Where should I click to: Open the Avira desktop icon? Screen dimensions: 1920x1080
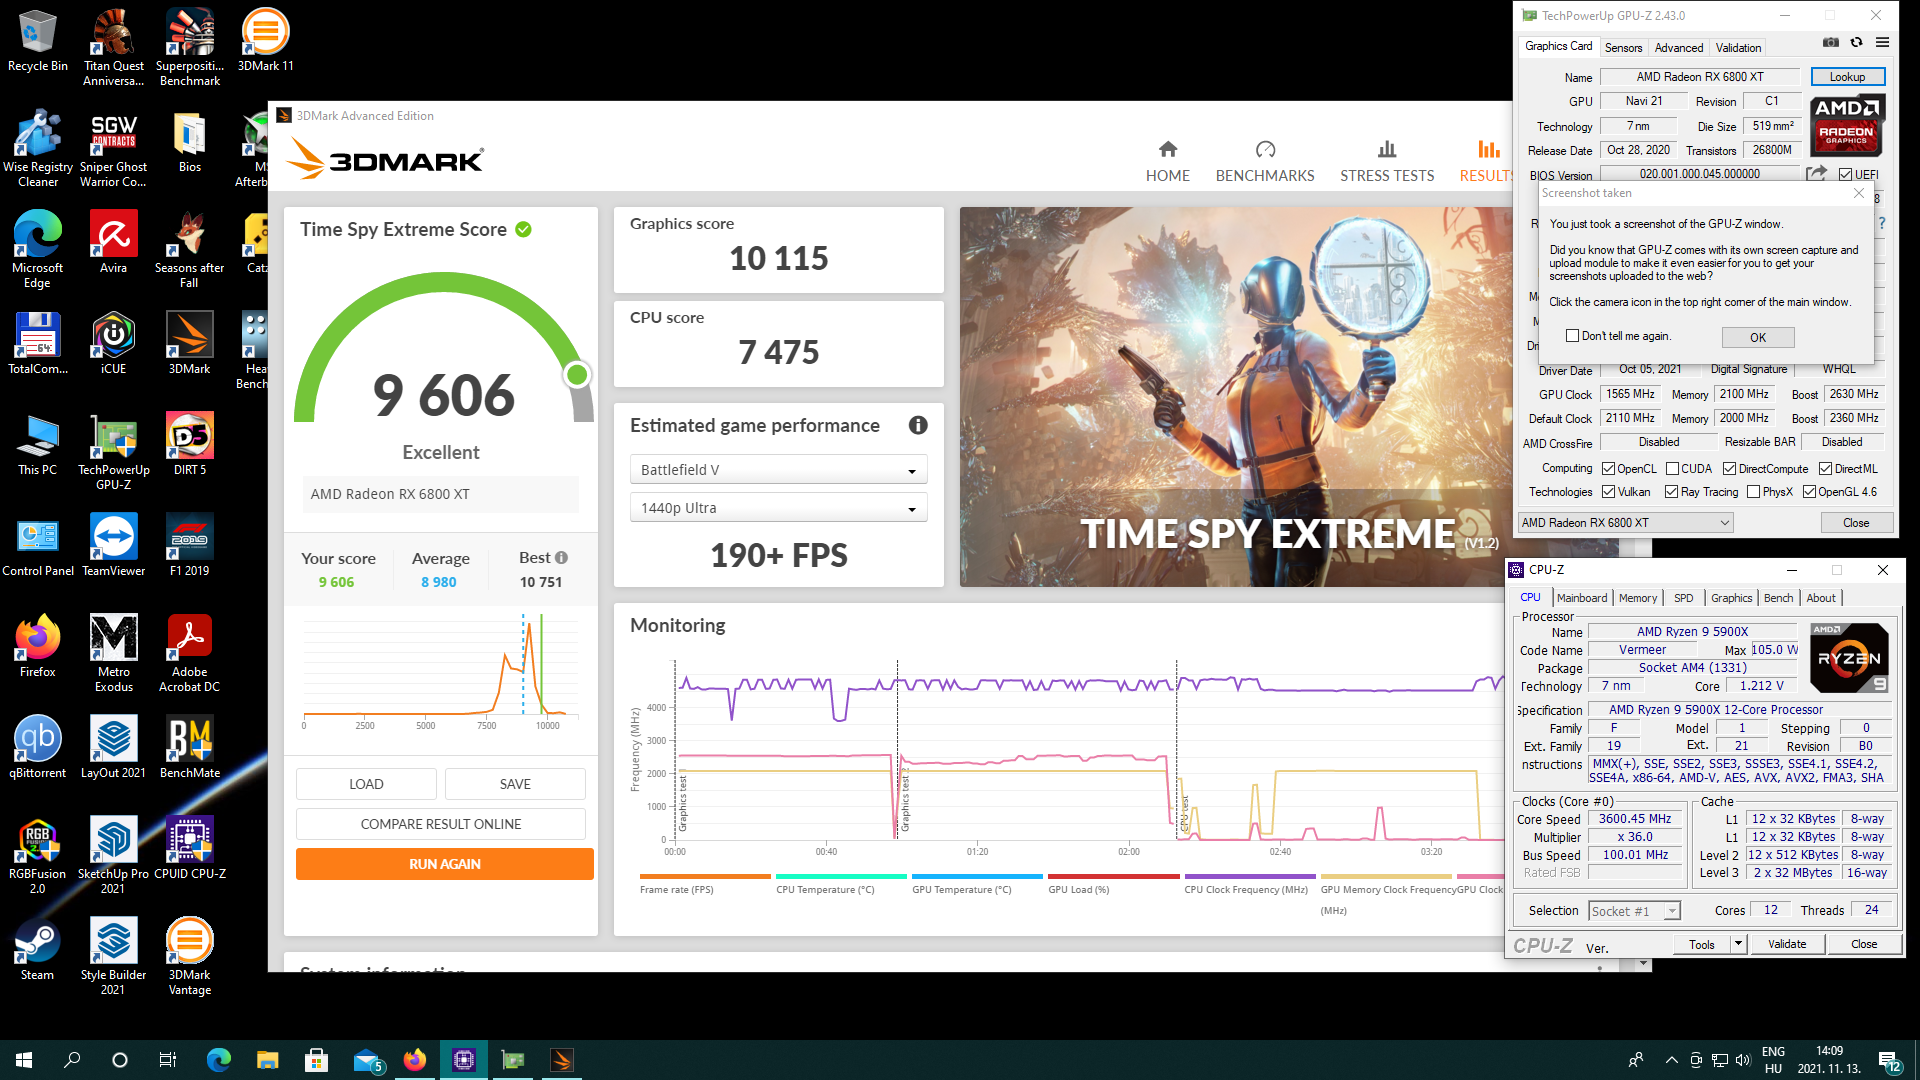113,242
